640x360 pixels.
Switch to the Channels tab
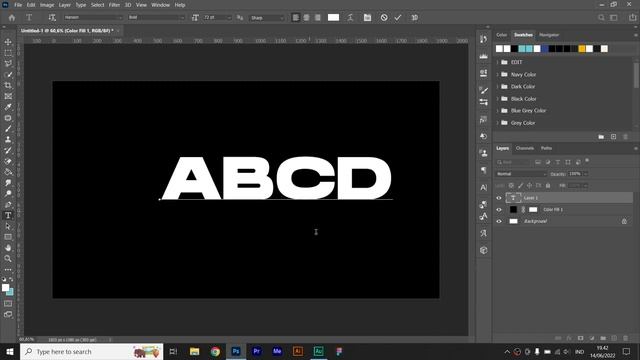tap(524, 148)
